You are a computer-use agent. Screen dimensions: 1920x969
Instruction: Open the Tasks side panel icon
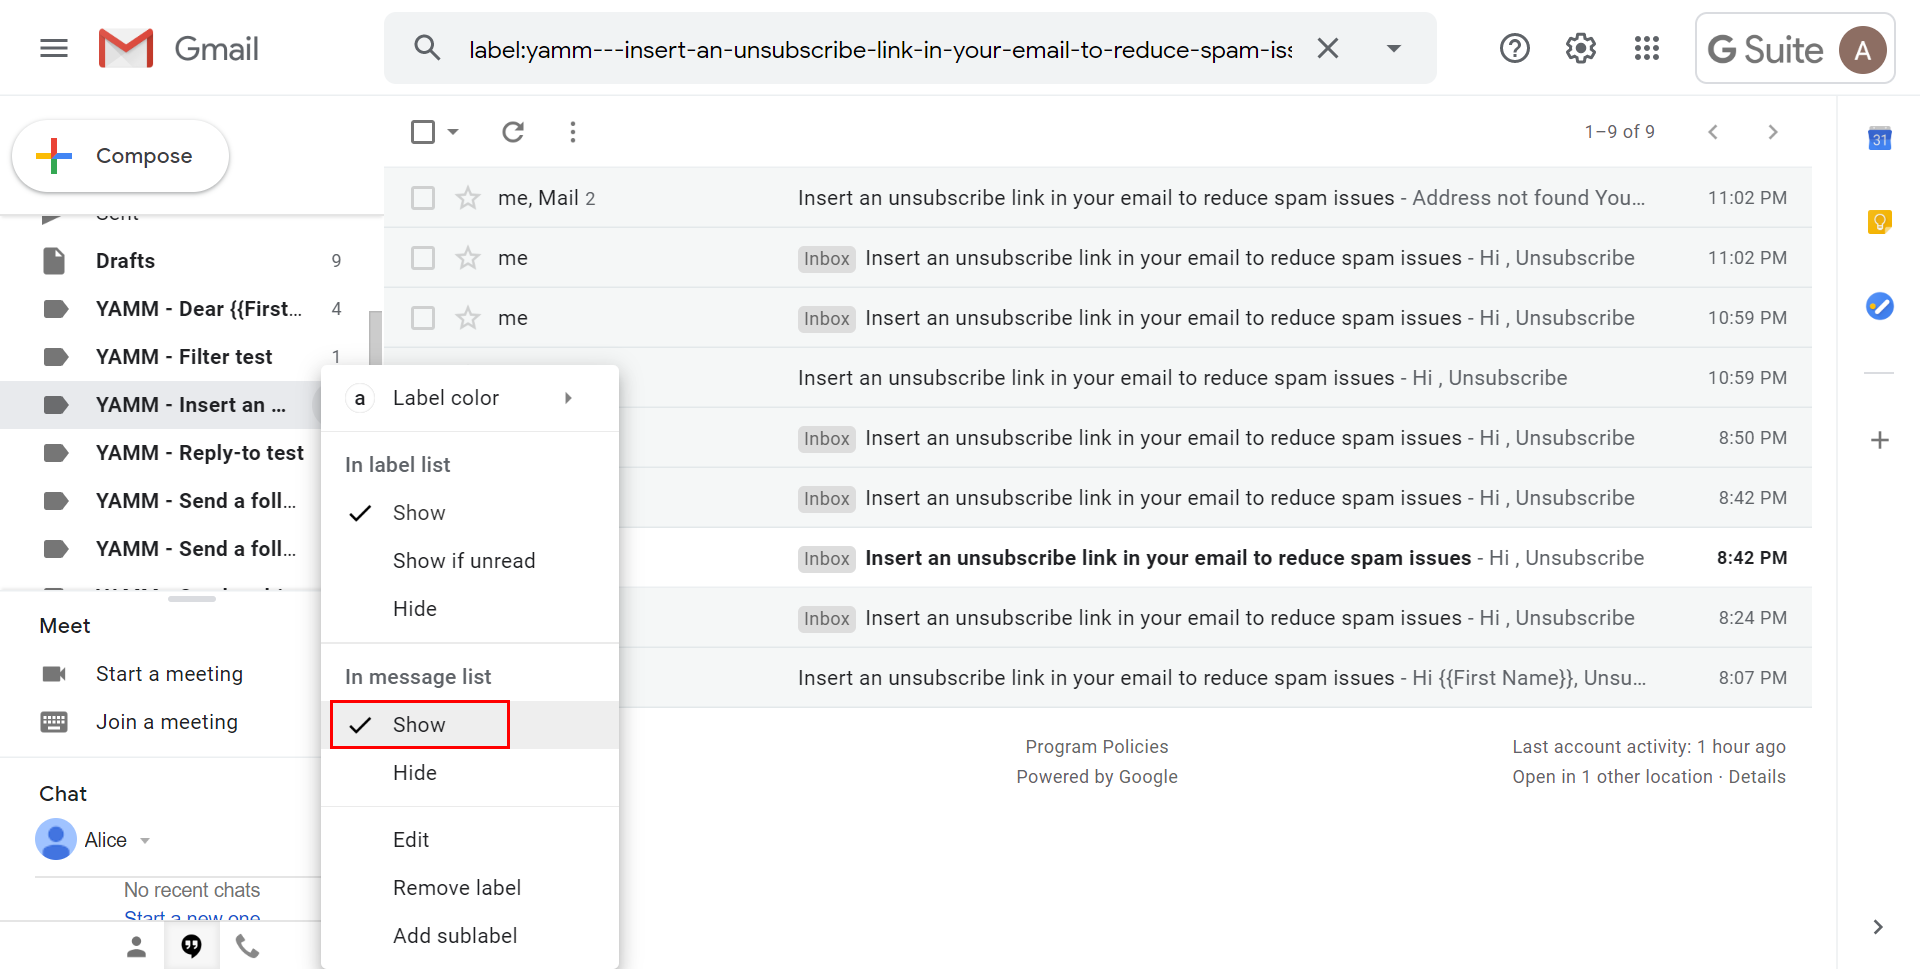click(x=1879, y=306)
